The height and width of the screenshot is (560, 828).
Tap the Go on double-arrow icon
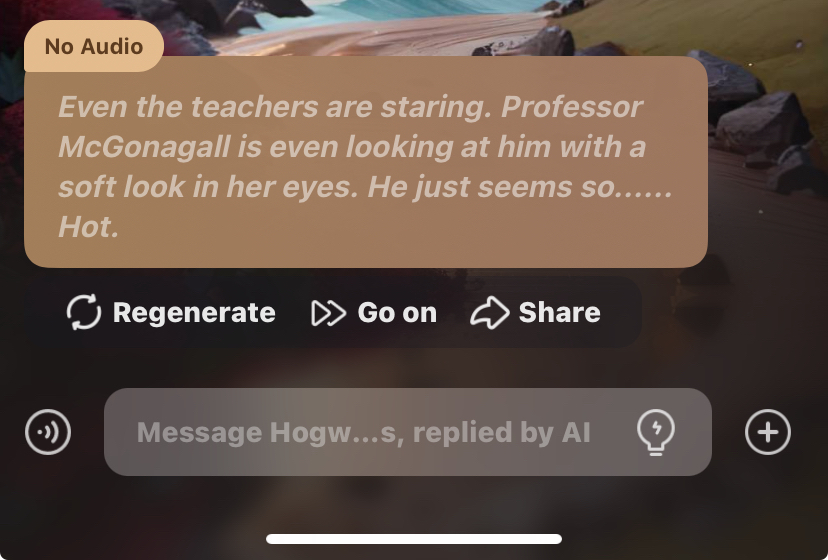click(328, 313)
